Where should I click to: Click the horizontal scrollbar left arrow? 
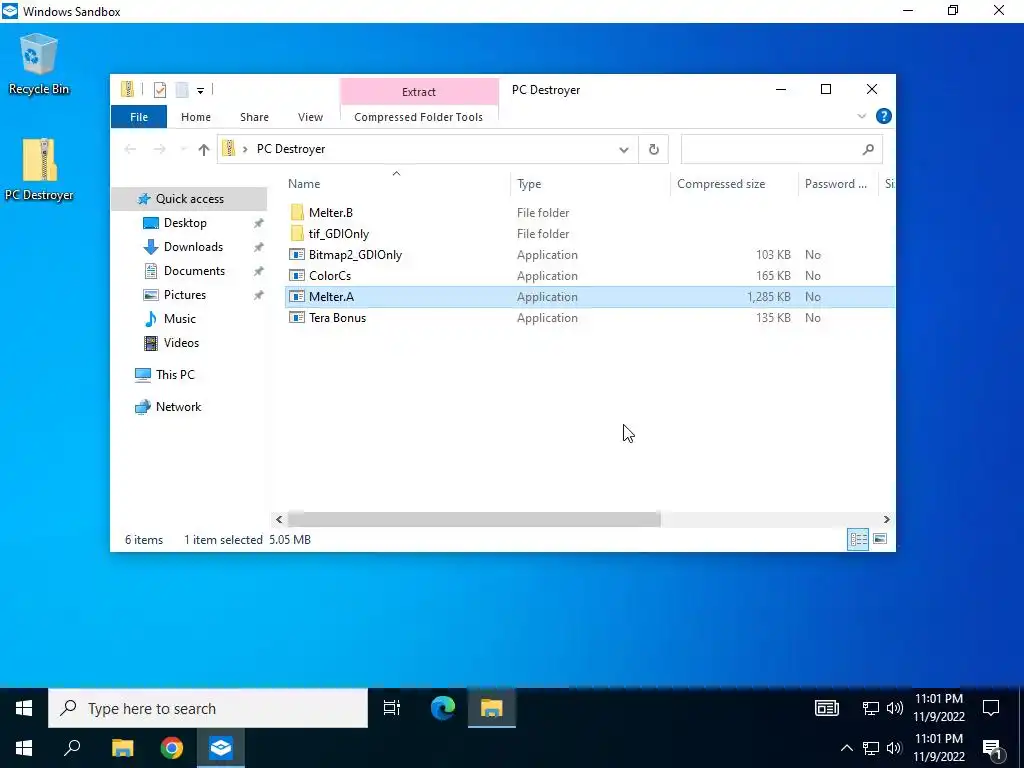(279, 520)
